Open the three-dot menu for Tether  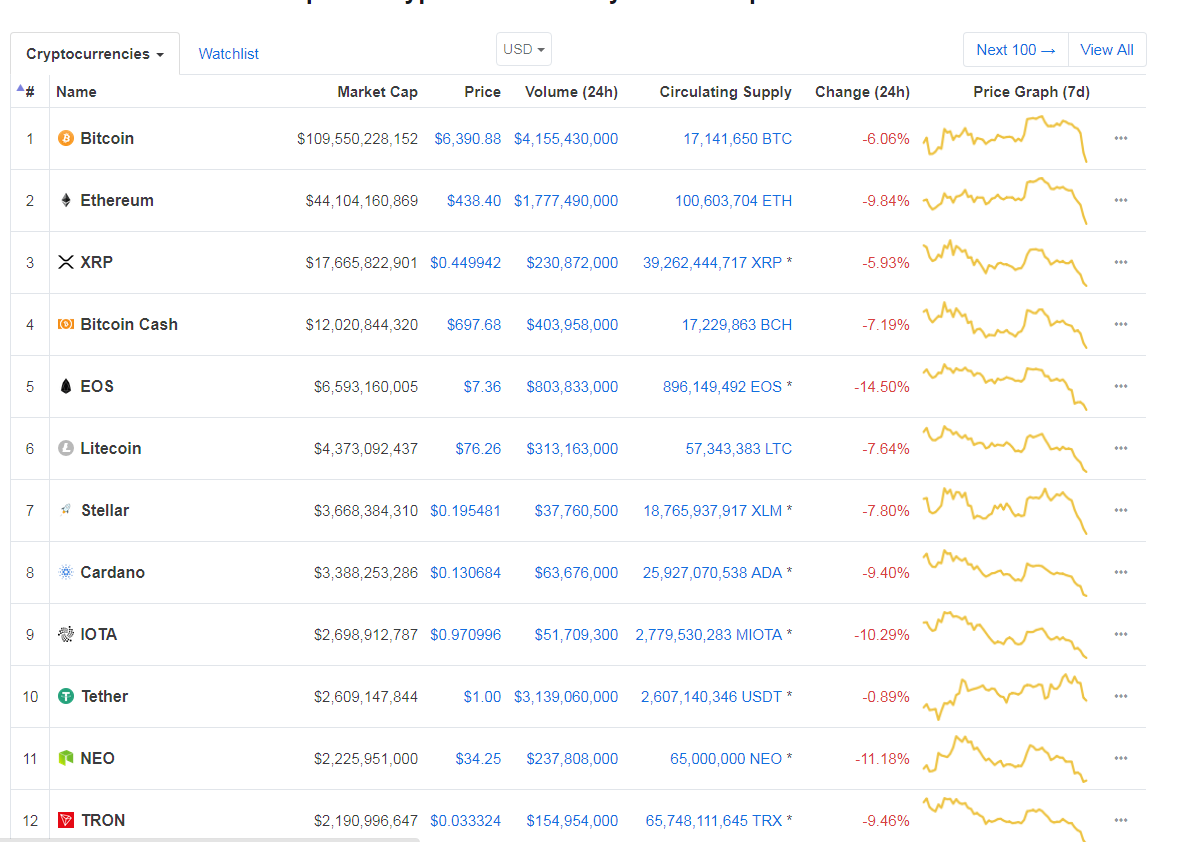(x=1120, y=696)
